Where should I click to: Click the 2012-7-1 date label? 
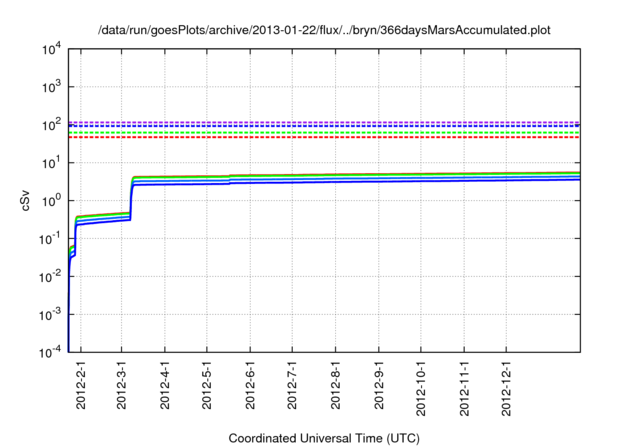tap(292, 385)
